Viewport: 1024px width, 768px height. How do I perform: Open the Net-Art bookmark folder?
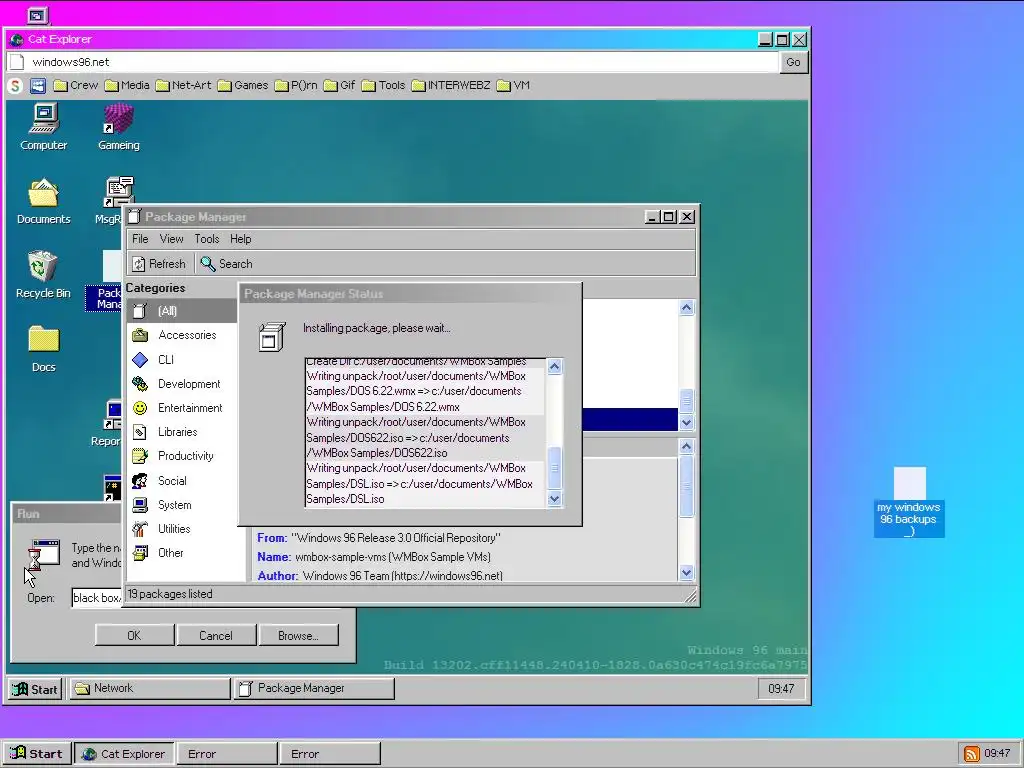(x=184, y=86)
